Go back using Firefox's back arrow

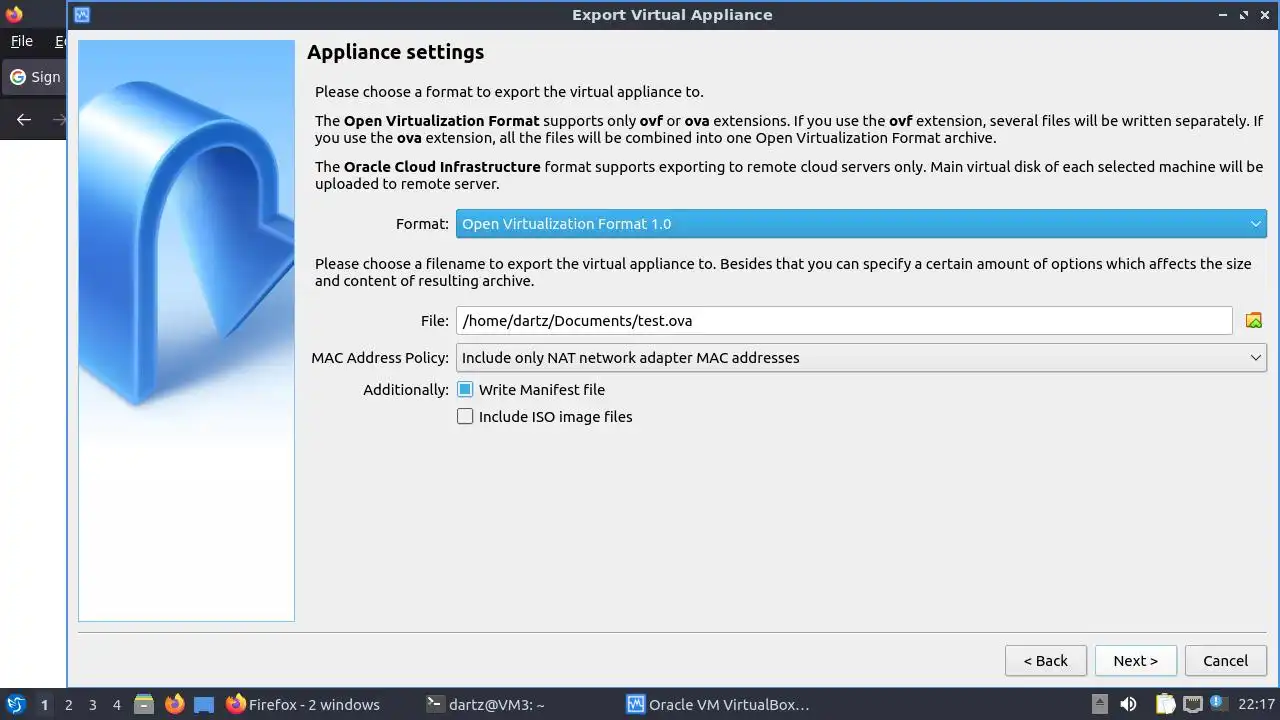coord(24,119)
